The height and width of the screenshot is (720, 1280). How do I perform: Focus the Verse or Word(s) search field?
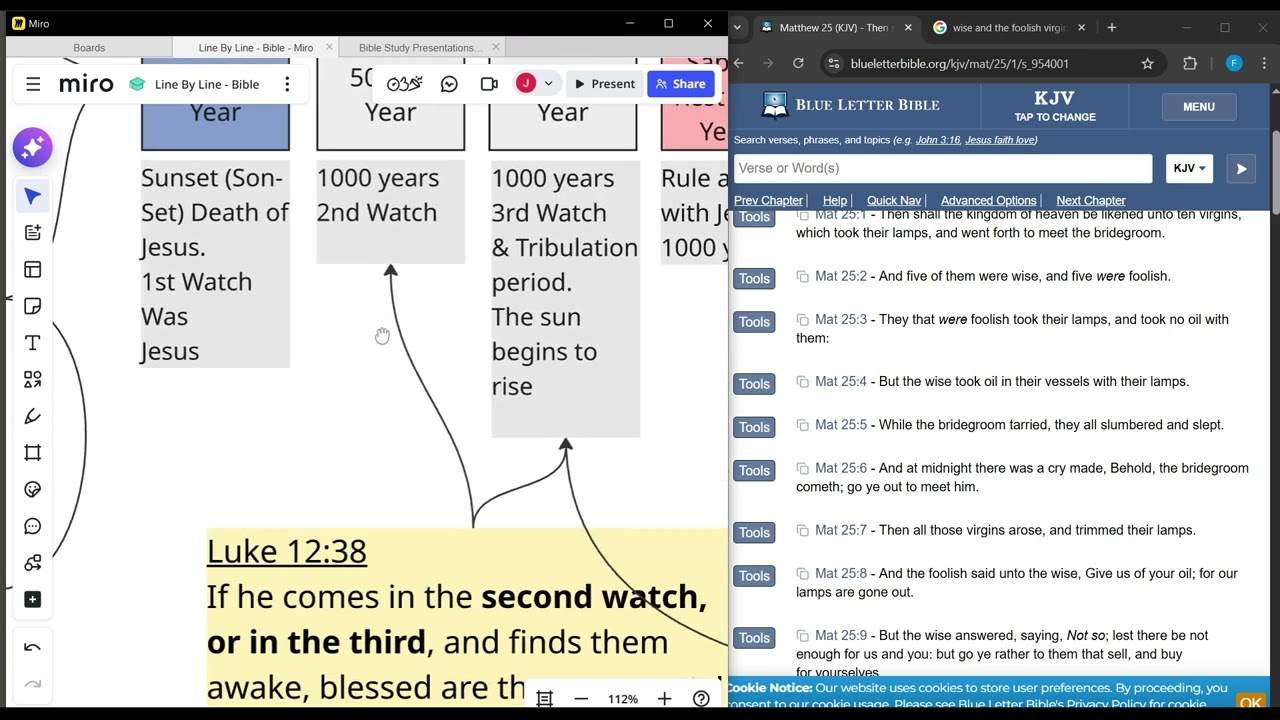click(942, 168)
